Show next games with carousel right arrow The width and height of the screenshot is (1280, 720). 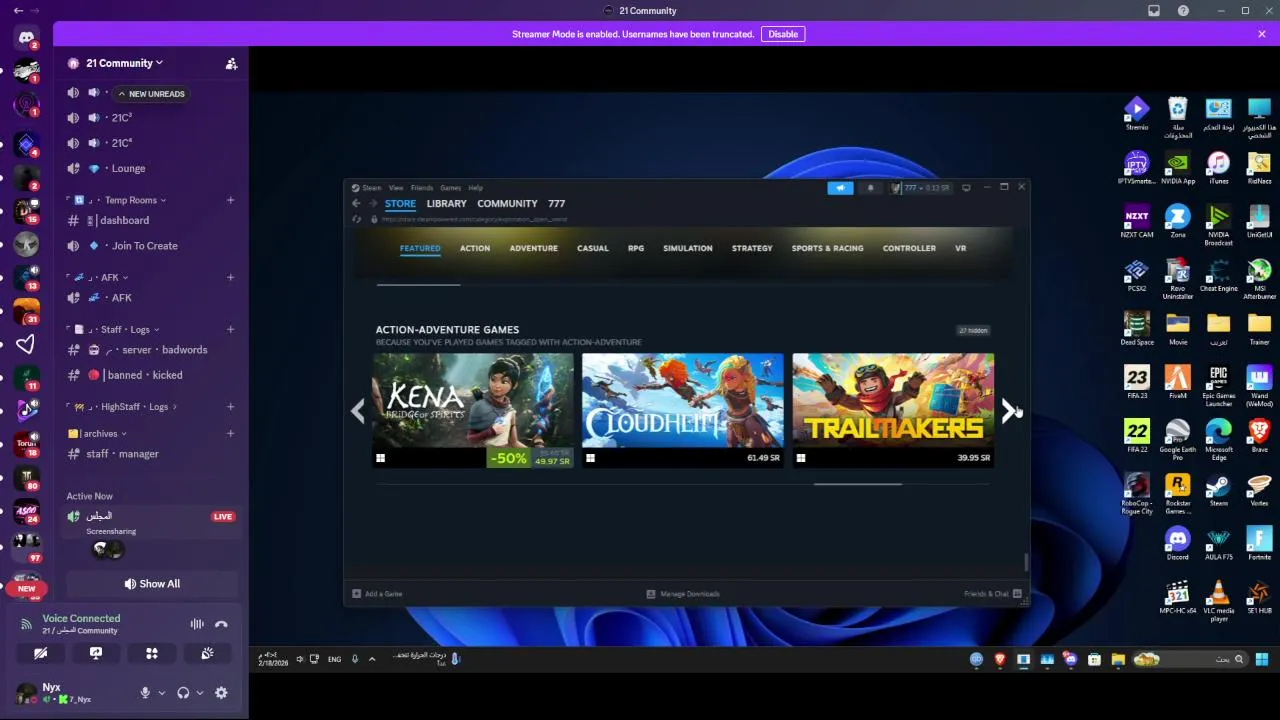click(x=1008, y=411)
